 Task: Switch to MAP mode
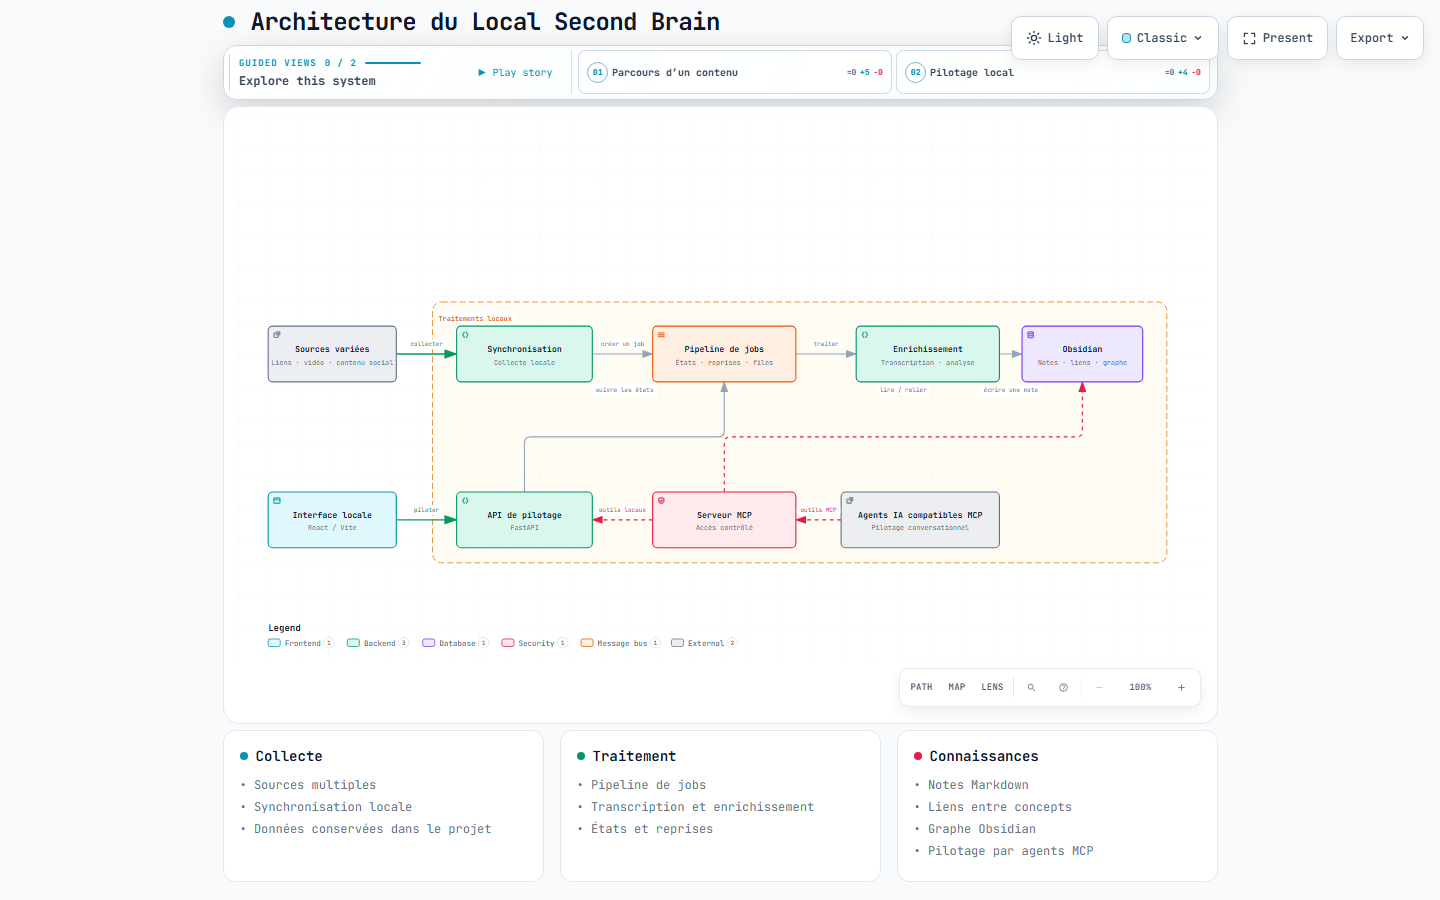tap(957, 687)
